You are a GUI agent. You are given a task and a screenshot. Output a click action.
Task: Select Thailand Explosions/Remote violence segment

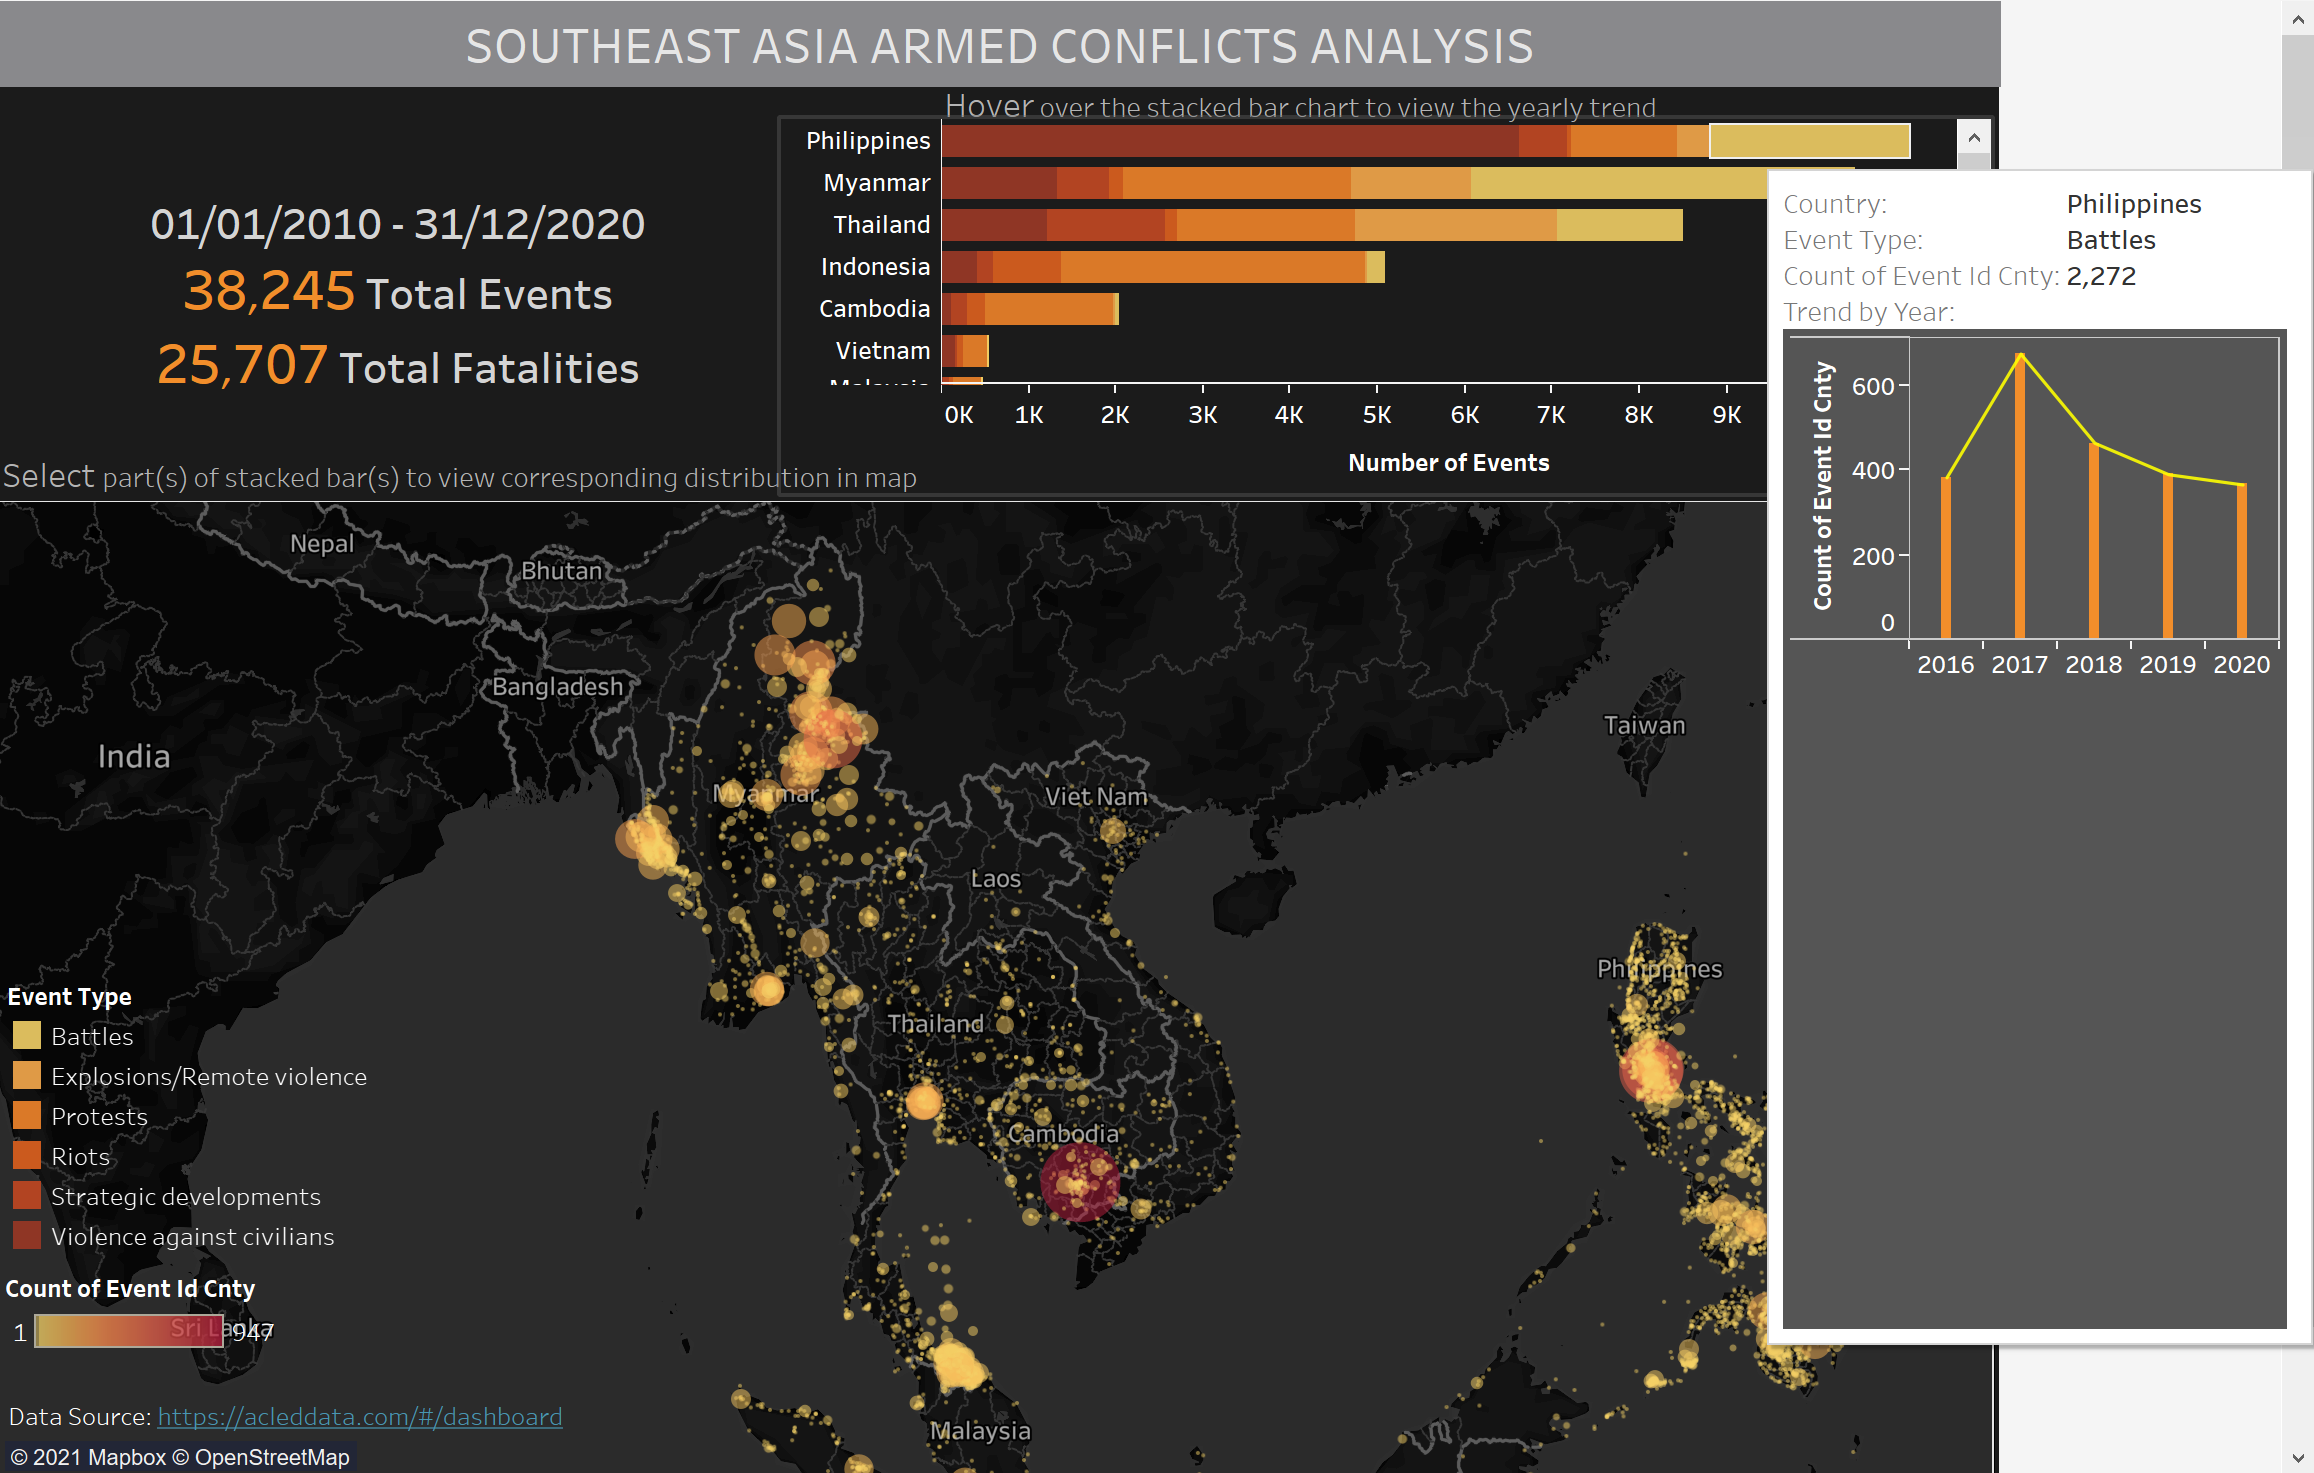1455,225
